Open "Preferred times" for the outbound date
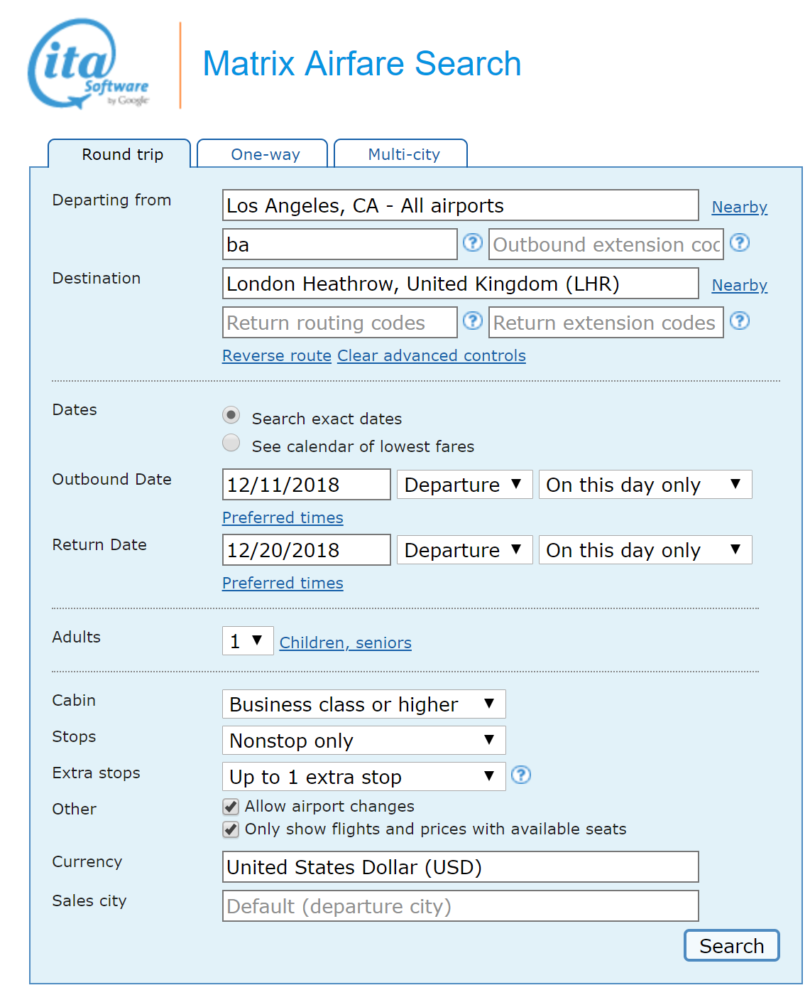 click(x=282, y=517)
